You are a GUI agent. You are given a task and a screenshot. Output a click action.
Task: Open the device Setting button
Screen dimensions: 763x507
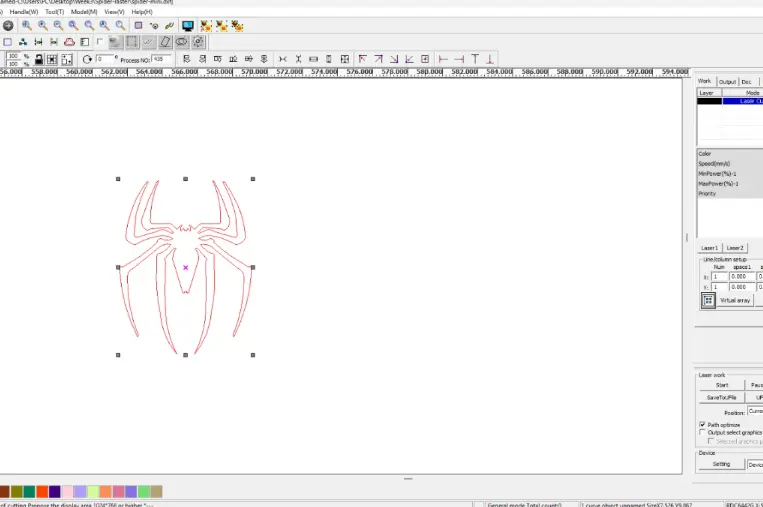point(722,464)
